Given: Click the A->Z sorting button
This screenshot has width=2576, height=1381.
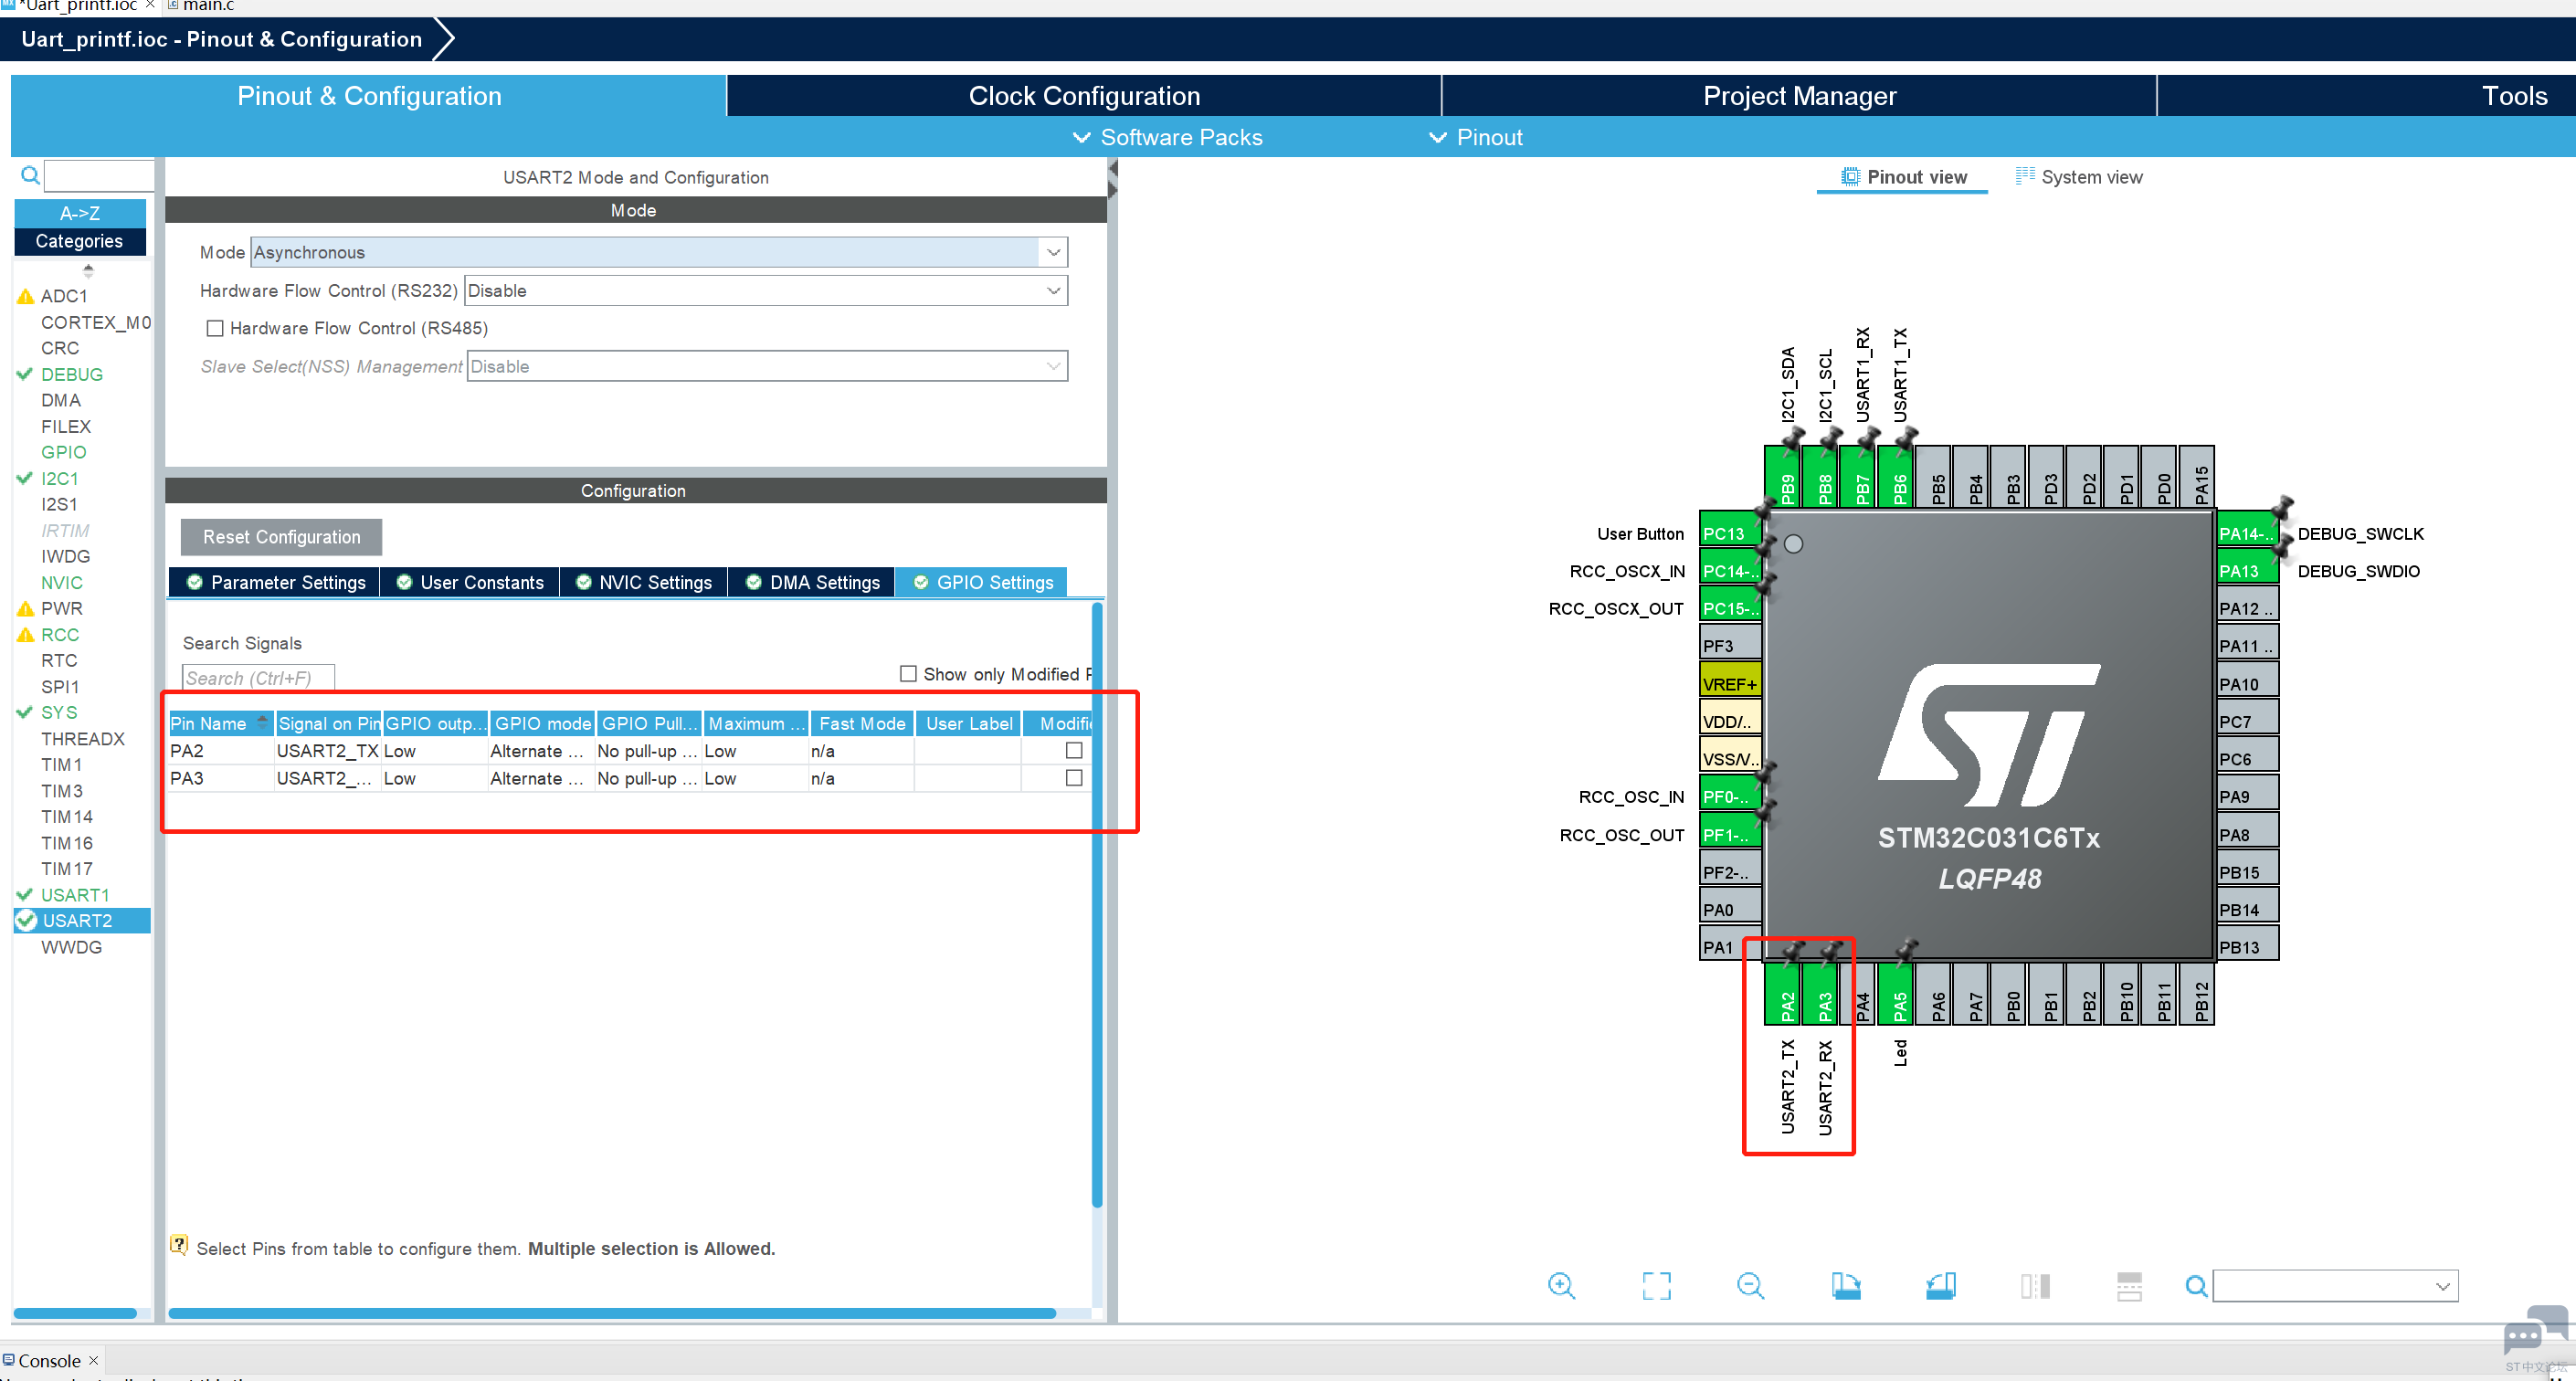Looking at the screenshot, I should coord(80,213).
